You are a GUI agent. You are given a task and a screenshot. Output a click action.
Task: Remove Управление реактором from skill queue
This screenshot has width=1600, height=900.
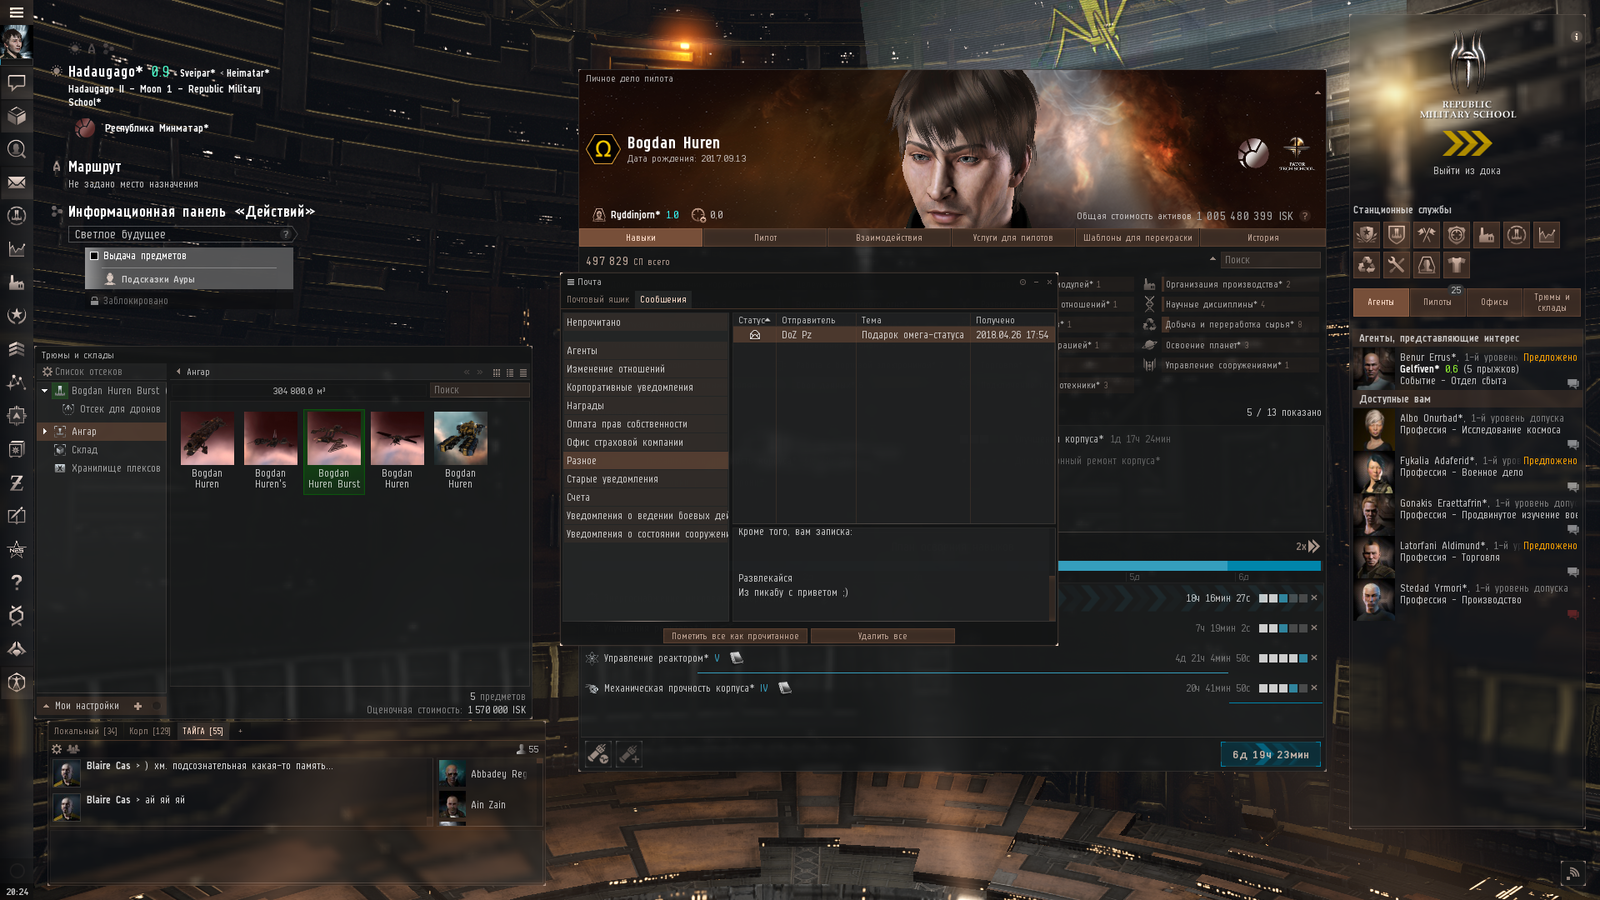click(1314, 658)
